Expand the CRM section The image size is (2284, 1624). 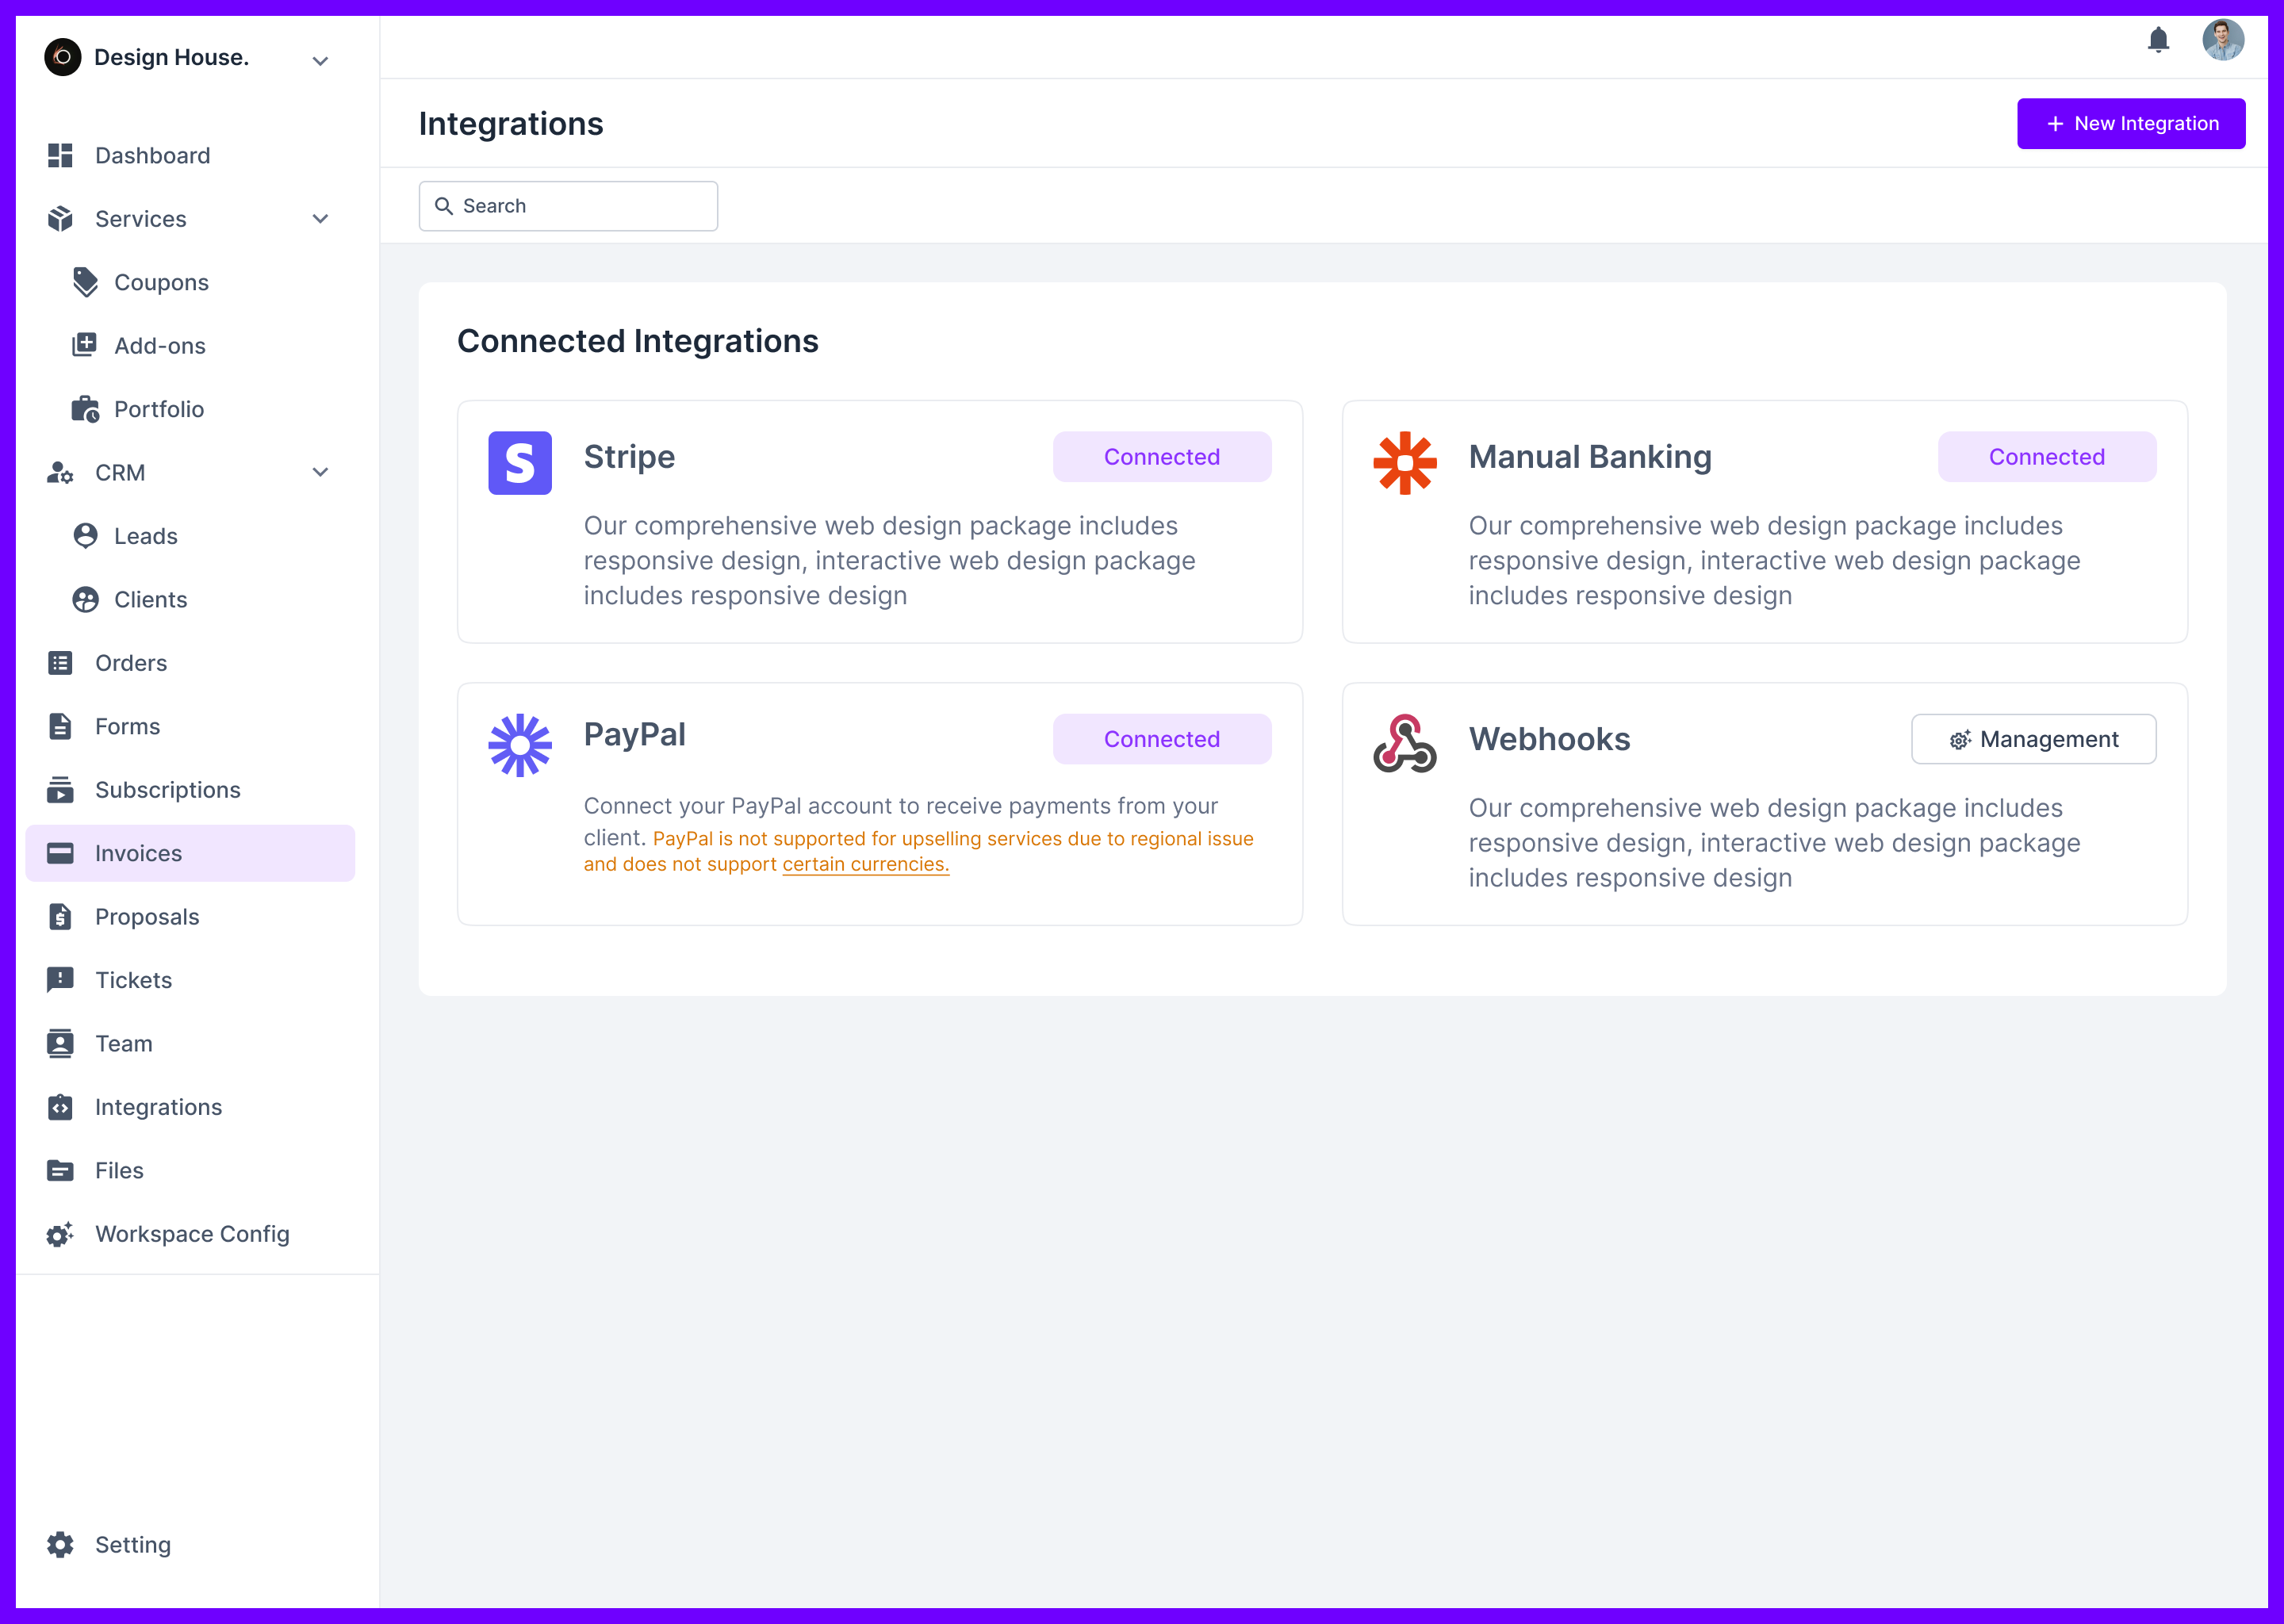point(320,471)
